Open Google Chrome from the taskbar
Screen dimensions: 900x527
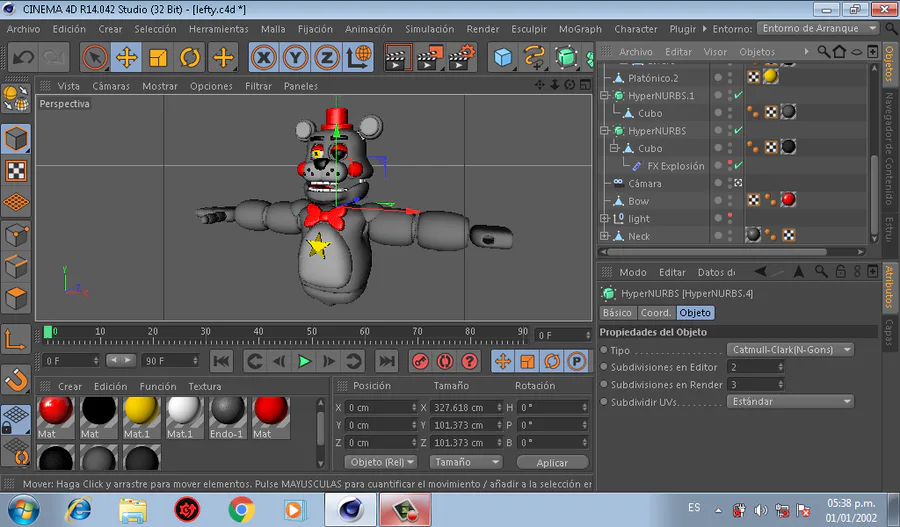pos(241,510)
